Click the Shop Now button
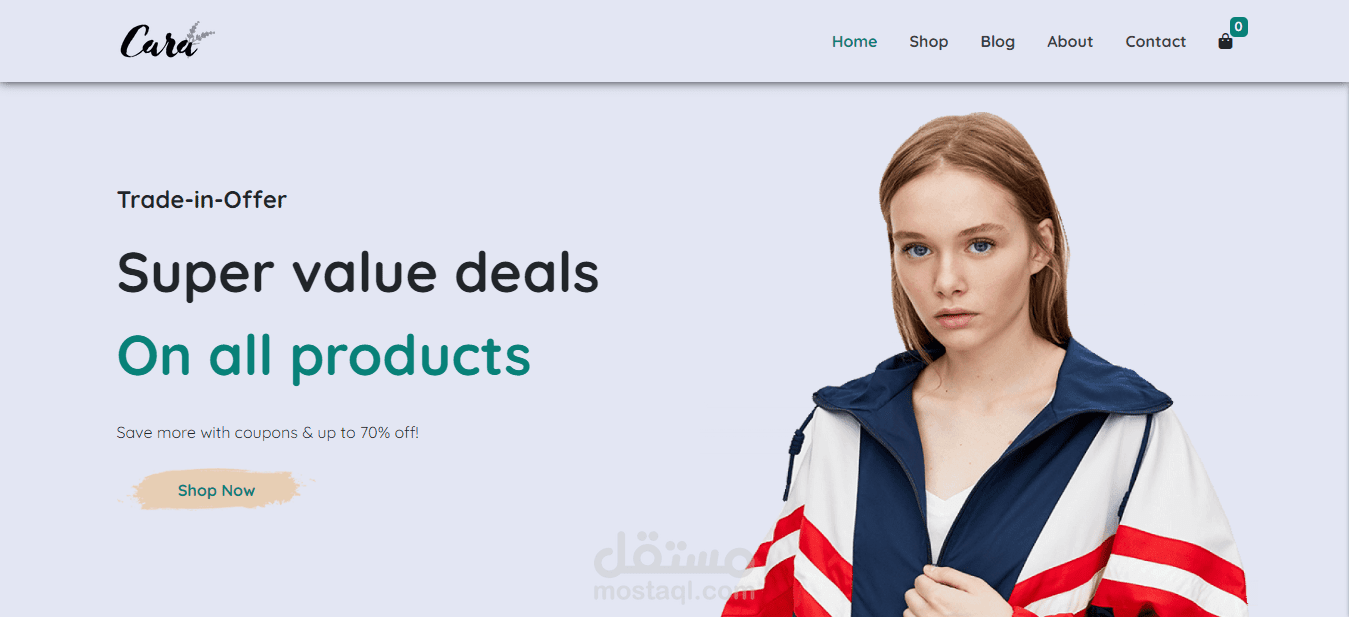This screenshot has height=617, width=1349. click(x=216, y=490)
